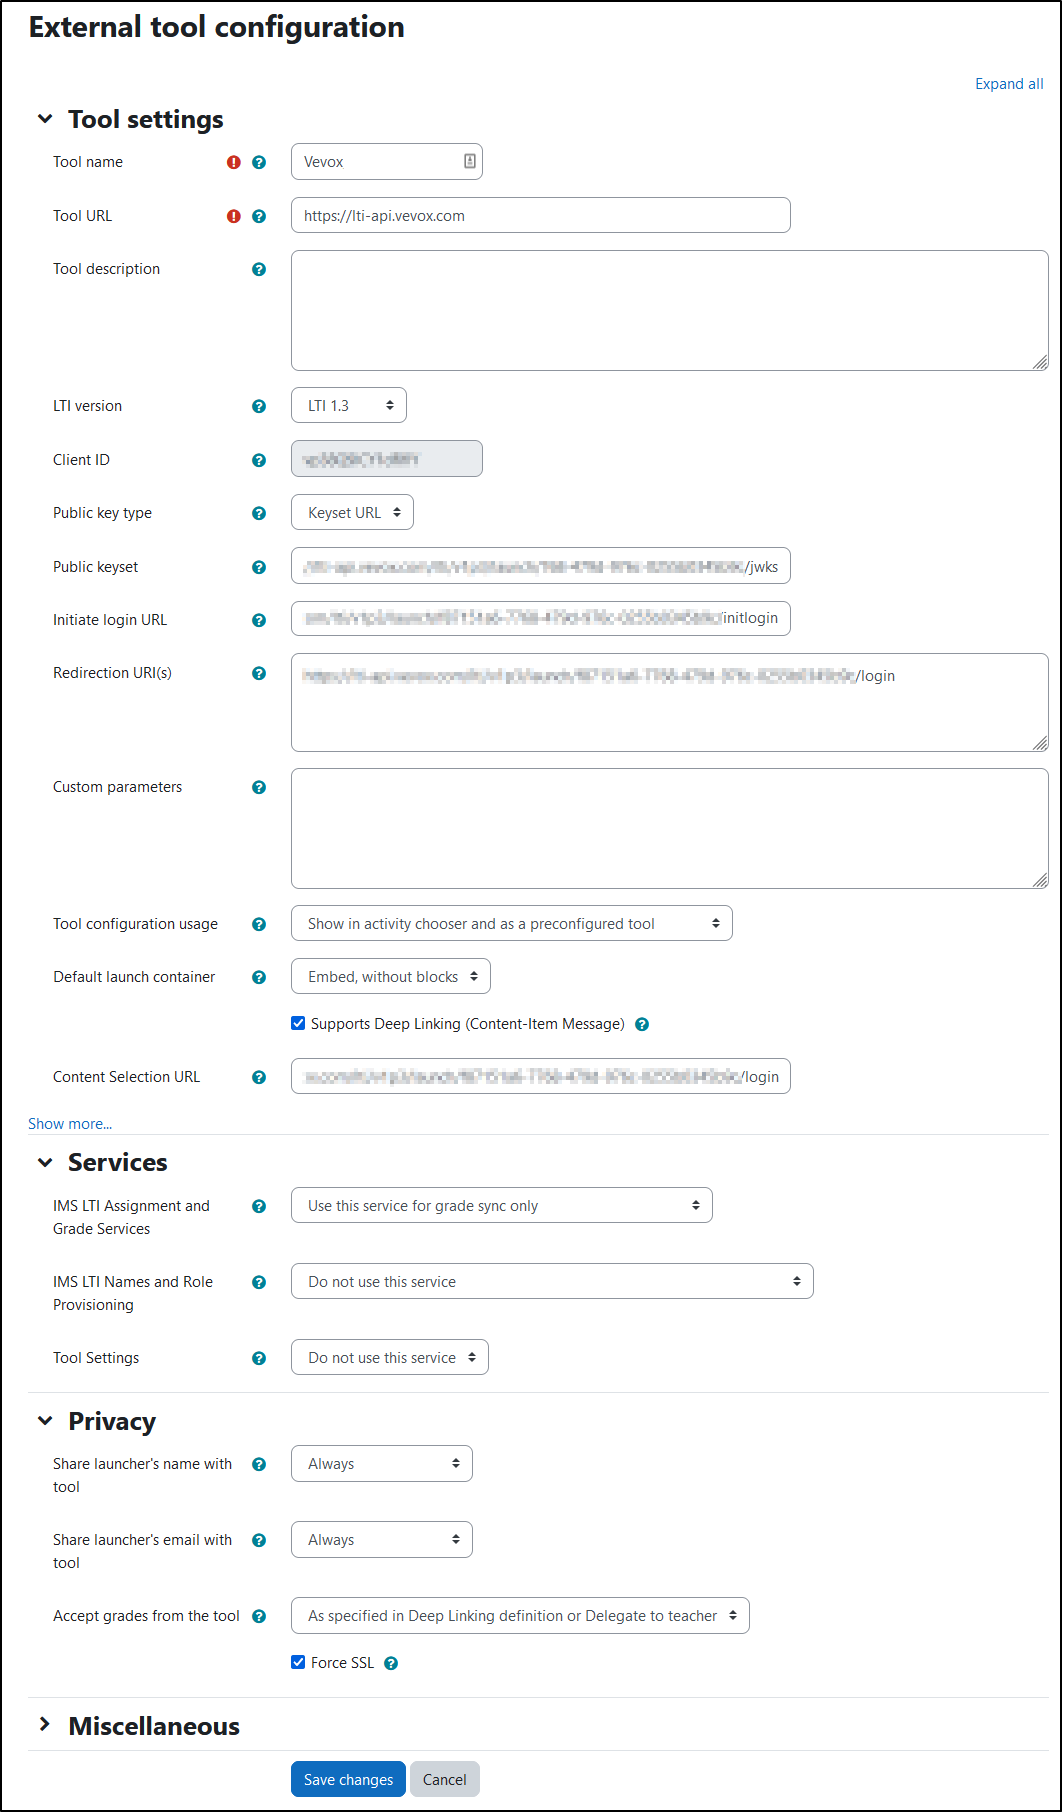
Task: Uncheck Supports Deep Linking (Content-Item Message)
Action: point(298,1023)
